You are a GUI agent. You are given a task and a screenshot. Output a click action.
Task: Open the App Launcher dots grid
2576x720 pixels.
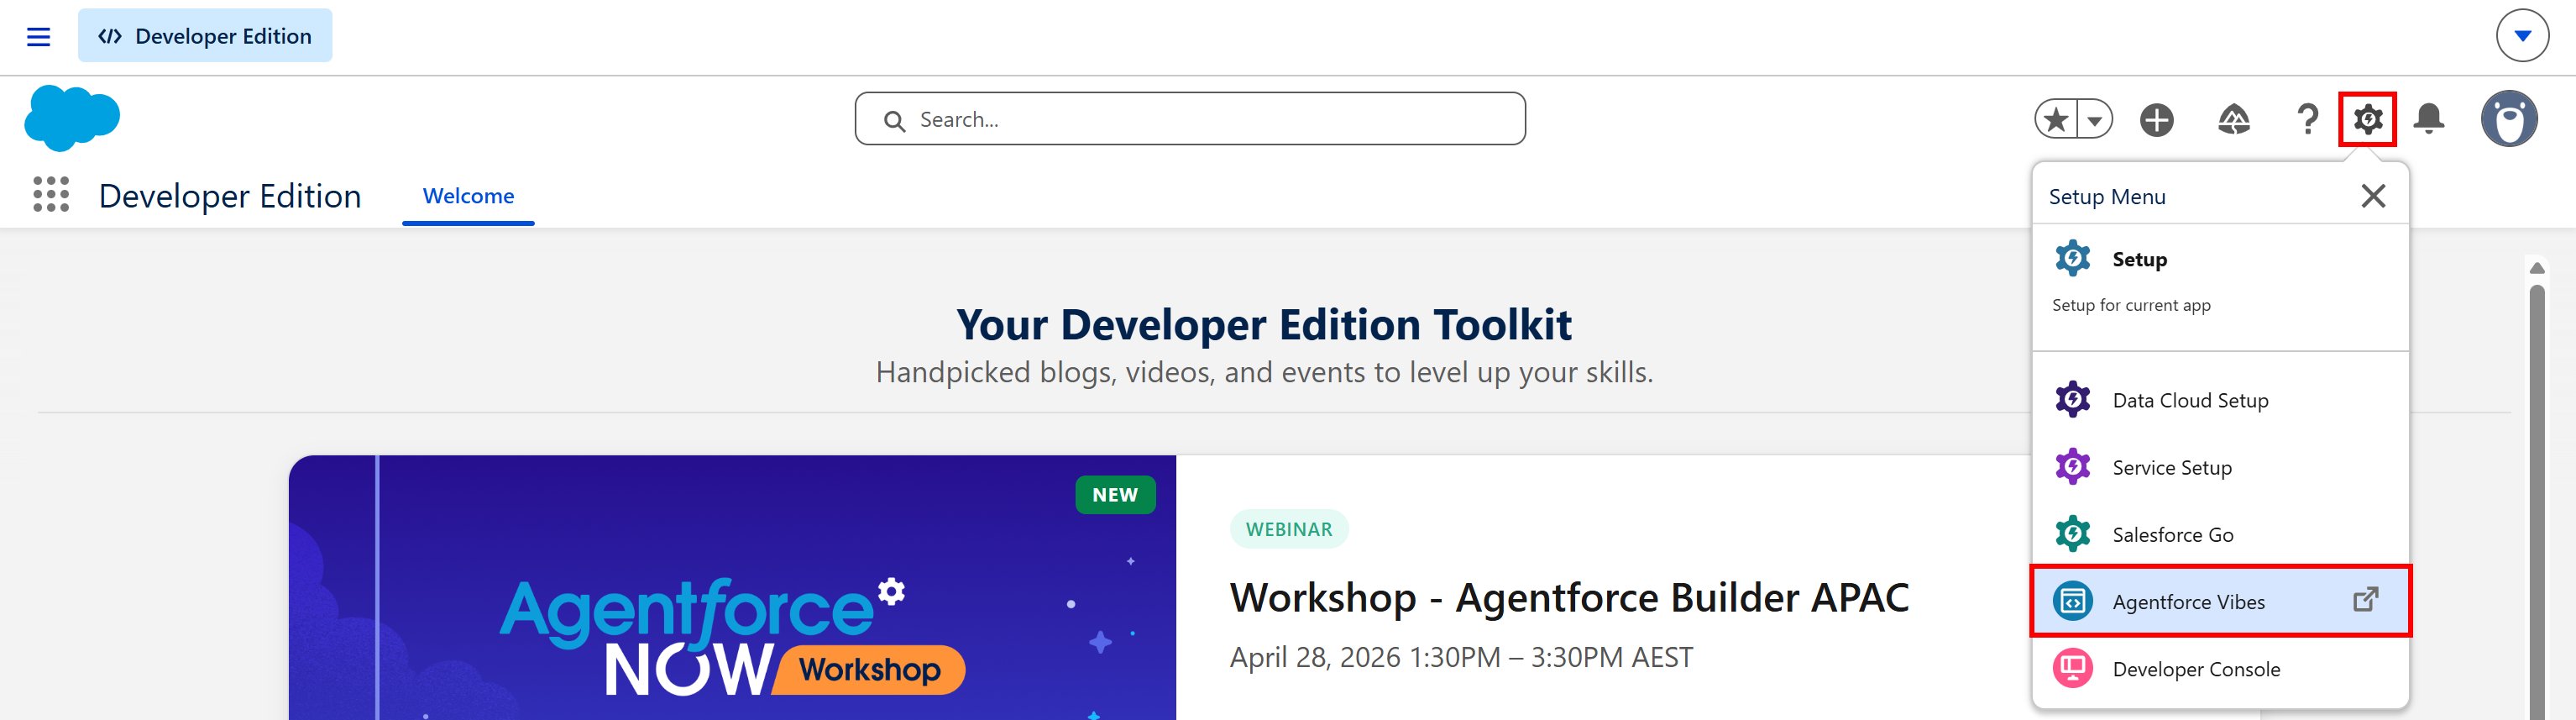51,195
